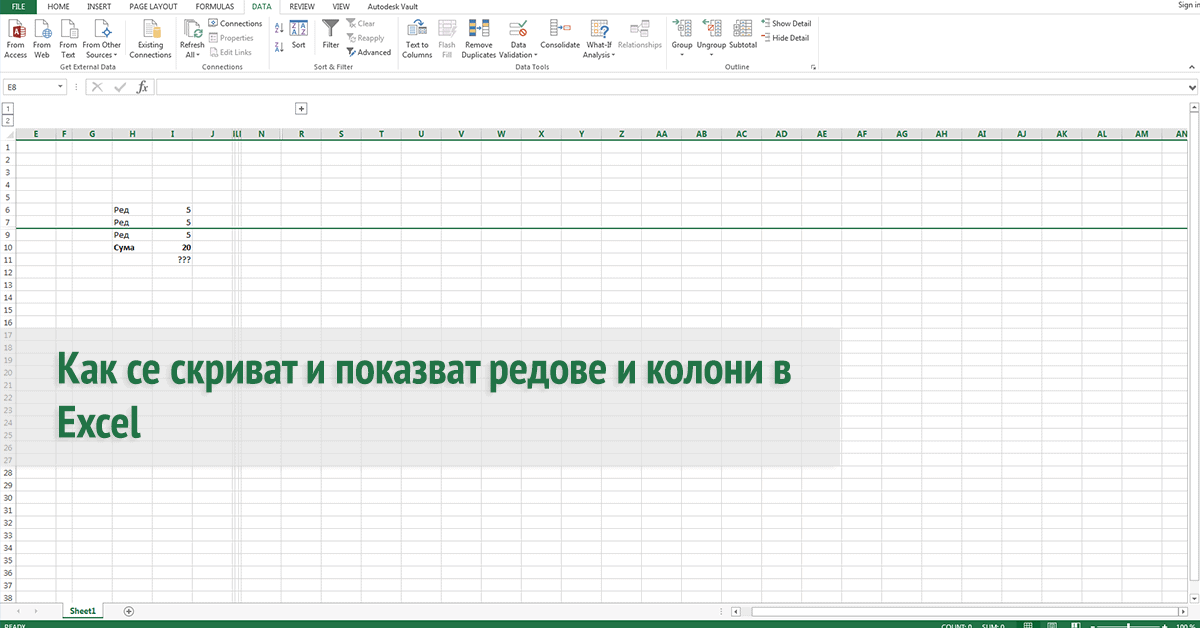This screenshot has width=1200, height=628.
Task: Import data From Text
Action: (68, 38)
